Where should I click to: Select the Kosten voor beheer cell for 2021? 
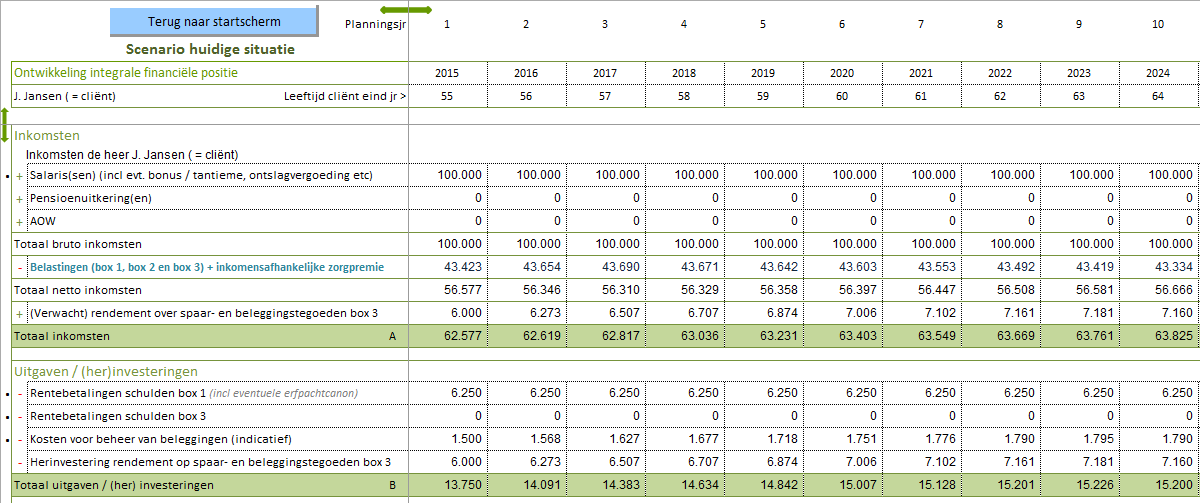tap(921, 439)
